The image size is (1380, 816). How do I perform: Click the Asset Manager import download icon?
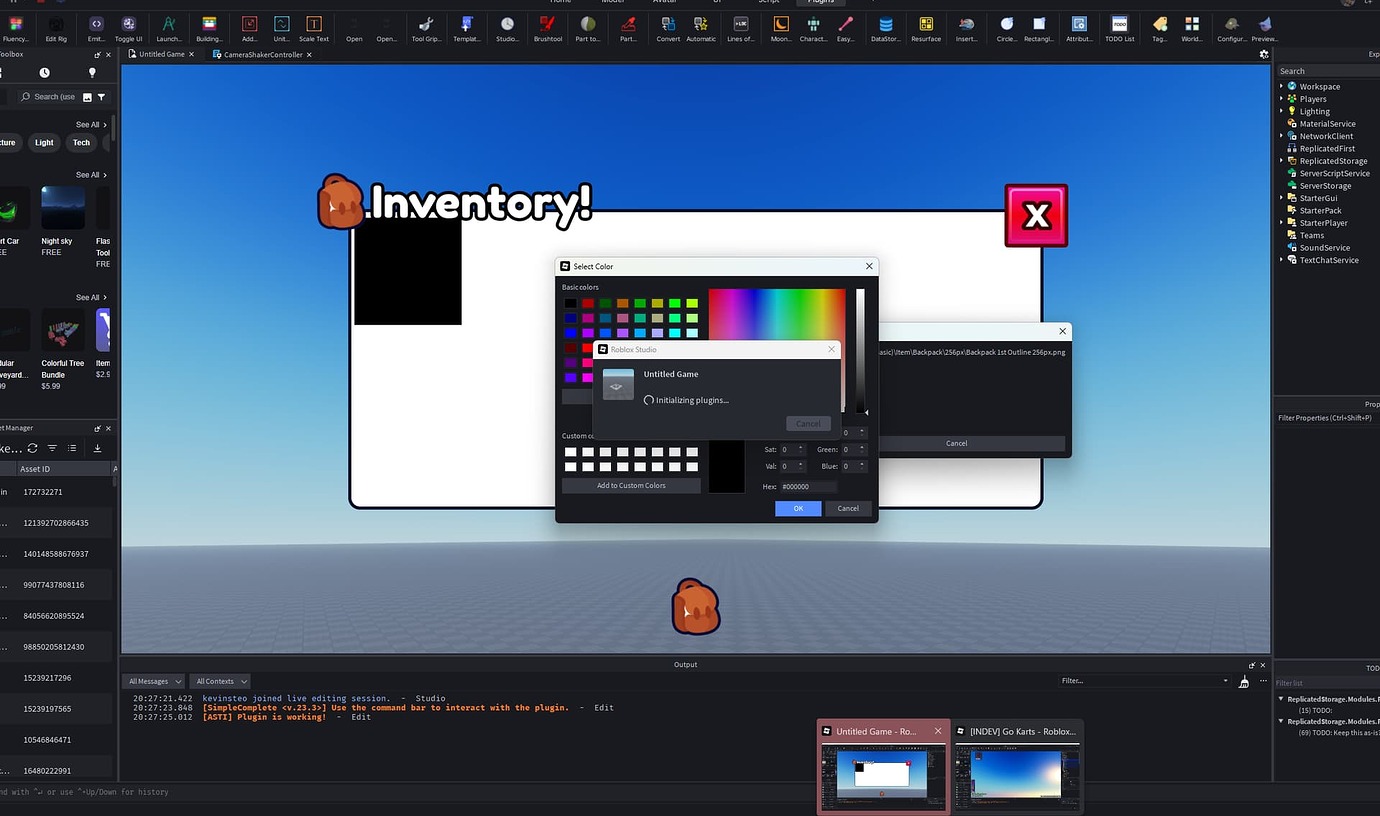click(97, 448)
